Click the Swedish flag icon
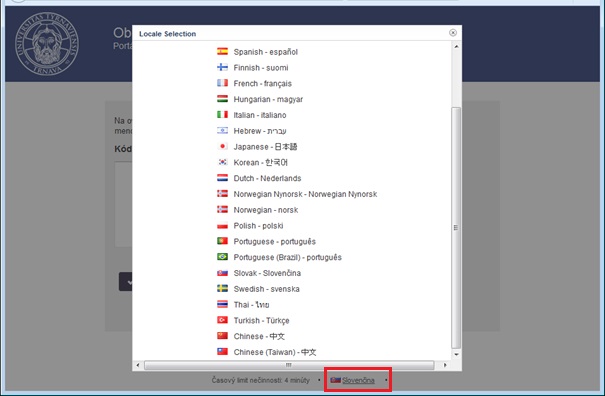 pos(222,288)
